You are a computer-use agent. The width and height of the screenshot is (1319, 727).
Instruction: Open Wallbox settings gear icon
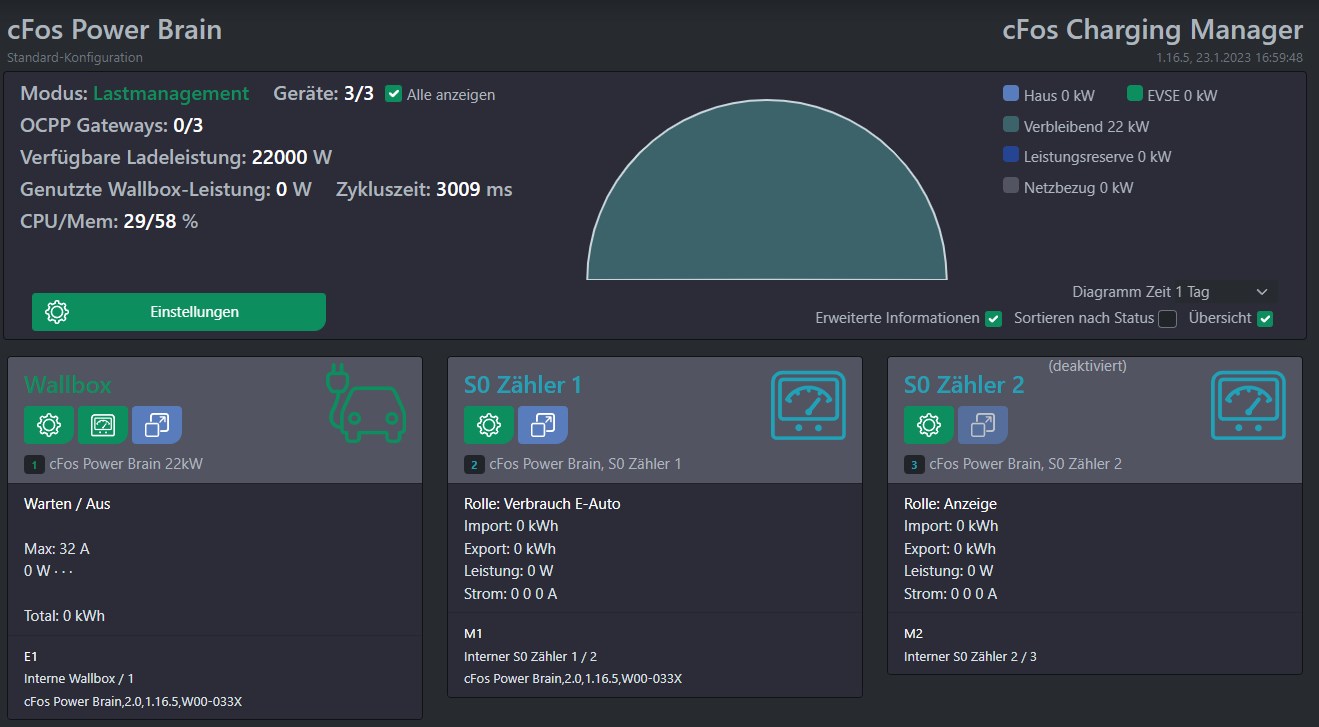click(x=49, y=425)
